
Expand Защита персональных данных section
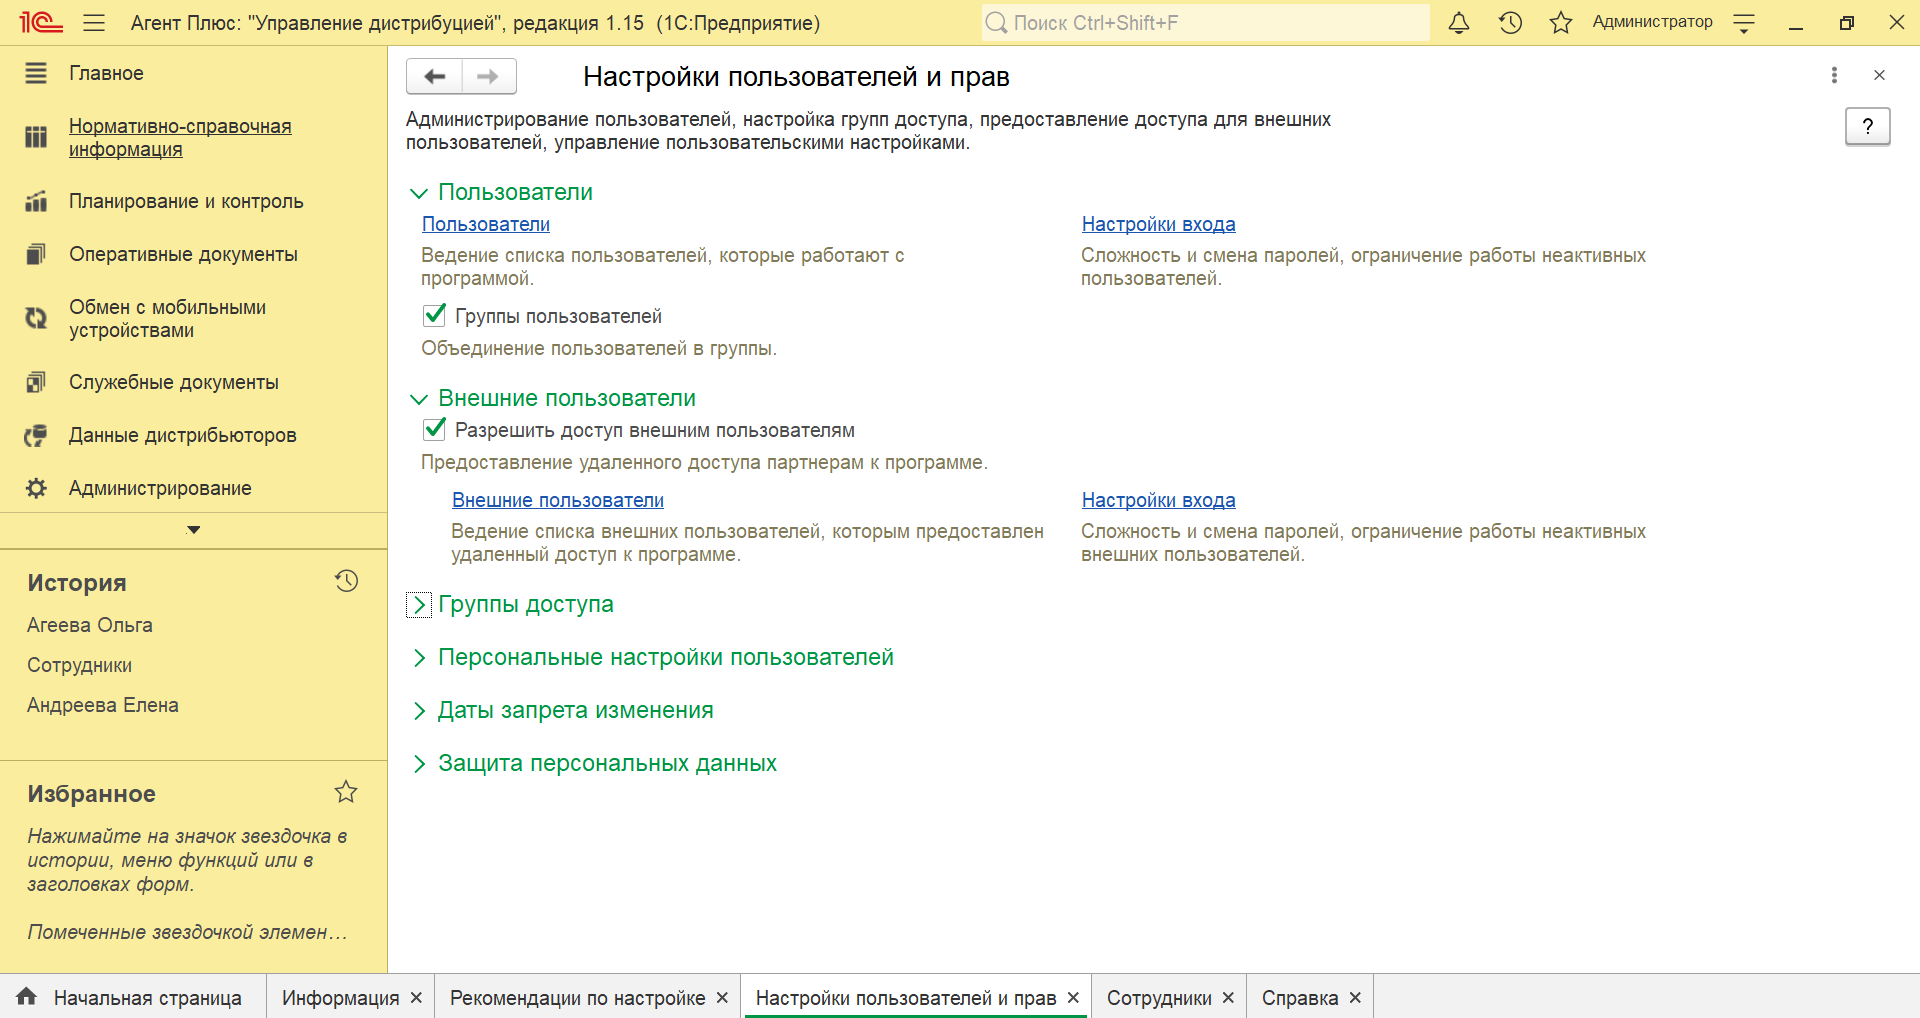click(x=419, y=764)
